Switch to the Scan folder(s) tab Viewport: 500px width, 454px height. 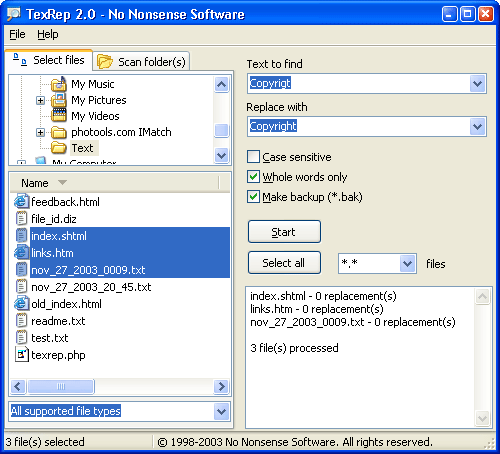[x=141, y=62]
